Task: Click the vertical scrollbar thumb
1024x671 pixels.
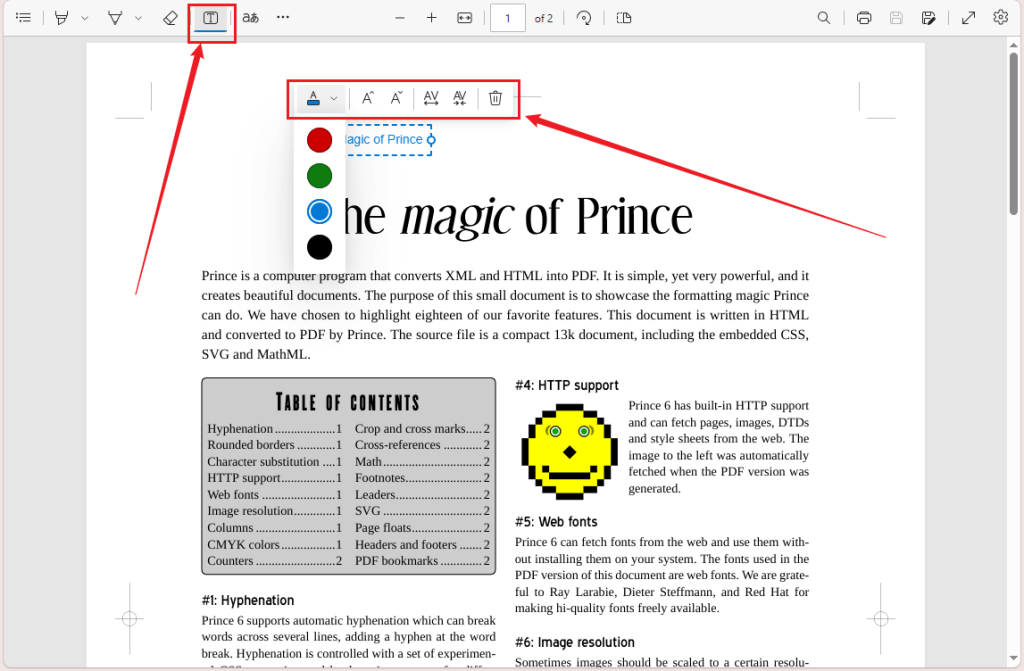Action: coord(1014,133)
